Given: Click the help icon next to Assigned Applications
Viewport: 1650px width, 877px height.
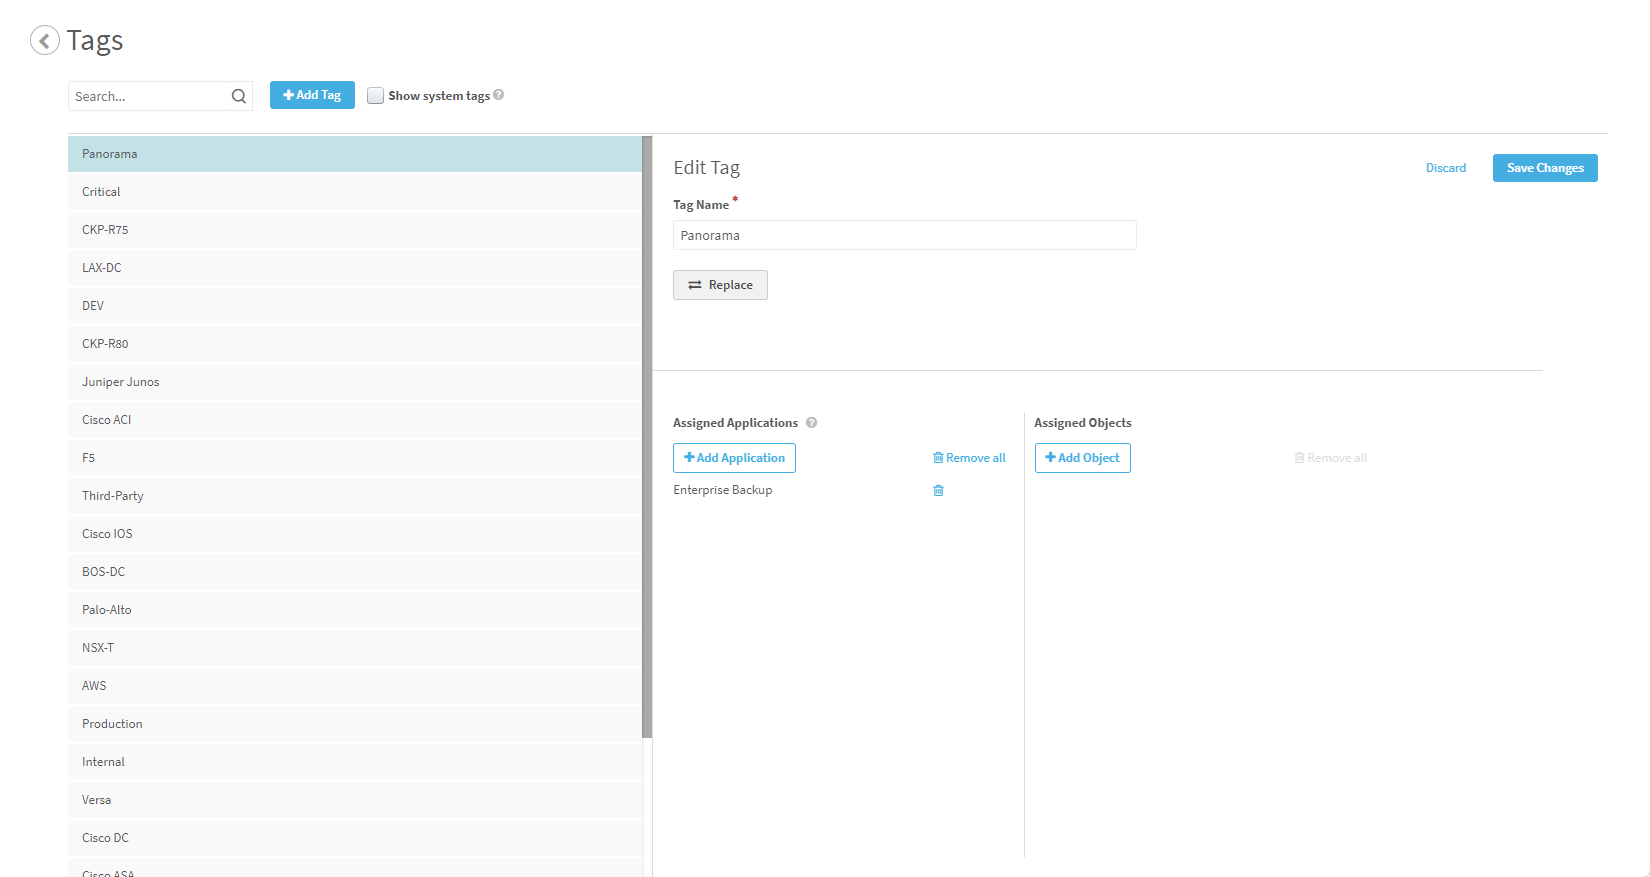Looking at the screenshot, I should pyautogui.click(x=812, y=423).
